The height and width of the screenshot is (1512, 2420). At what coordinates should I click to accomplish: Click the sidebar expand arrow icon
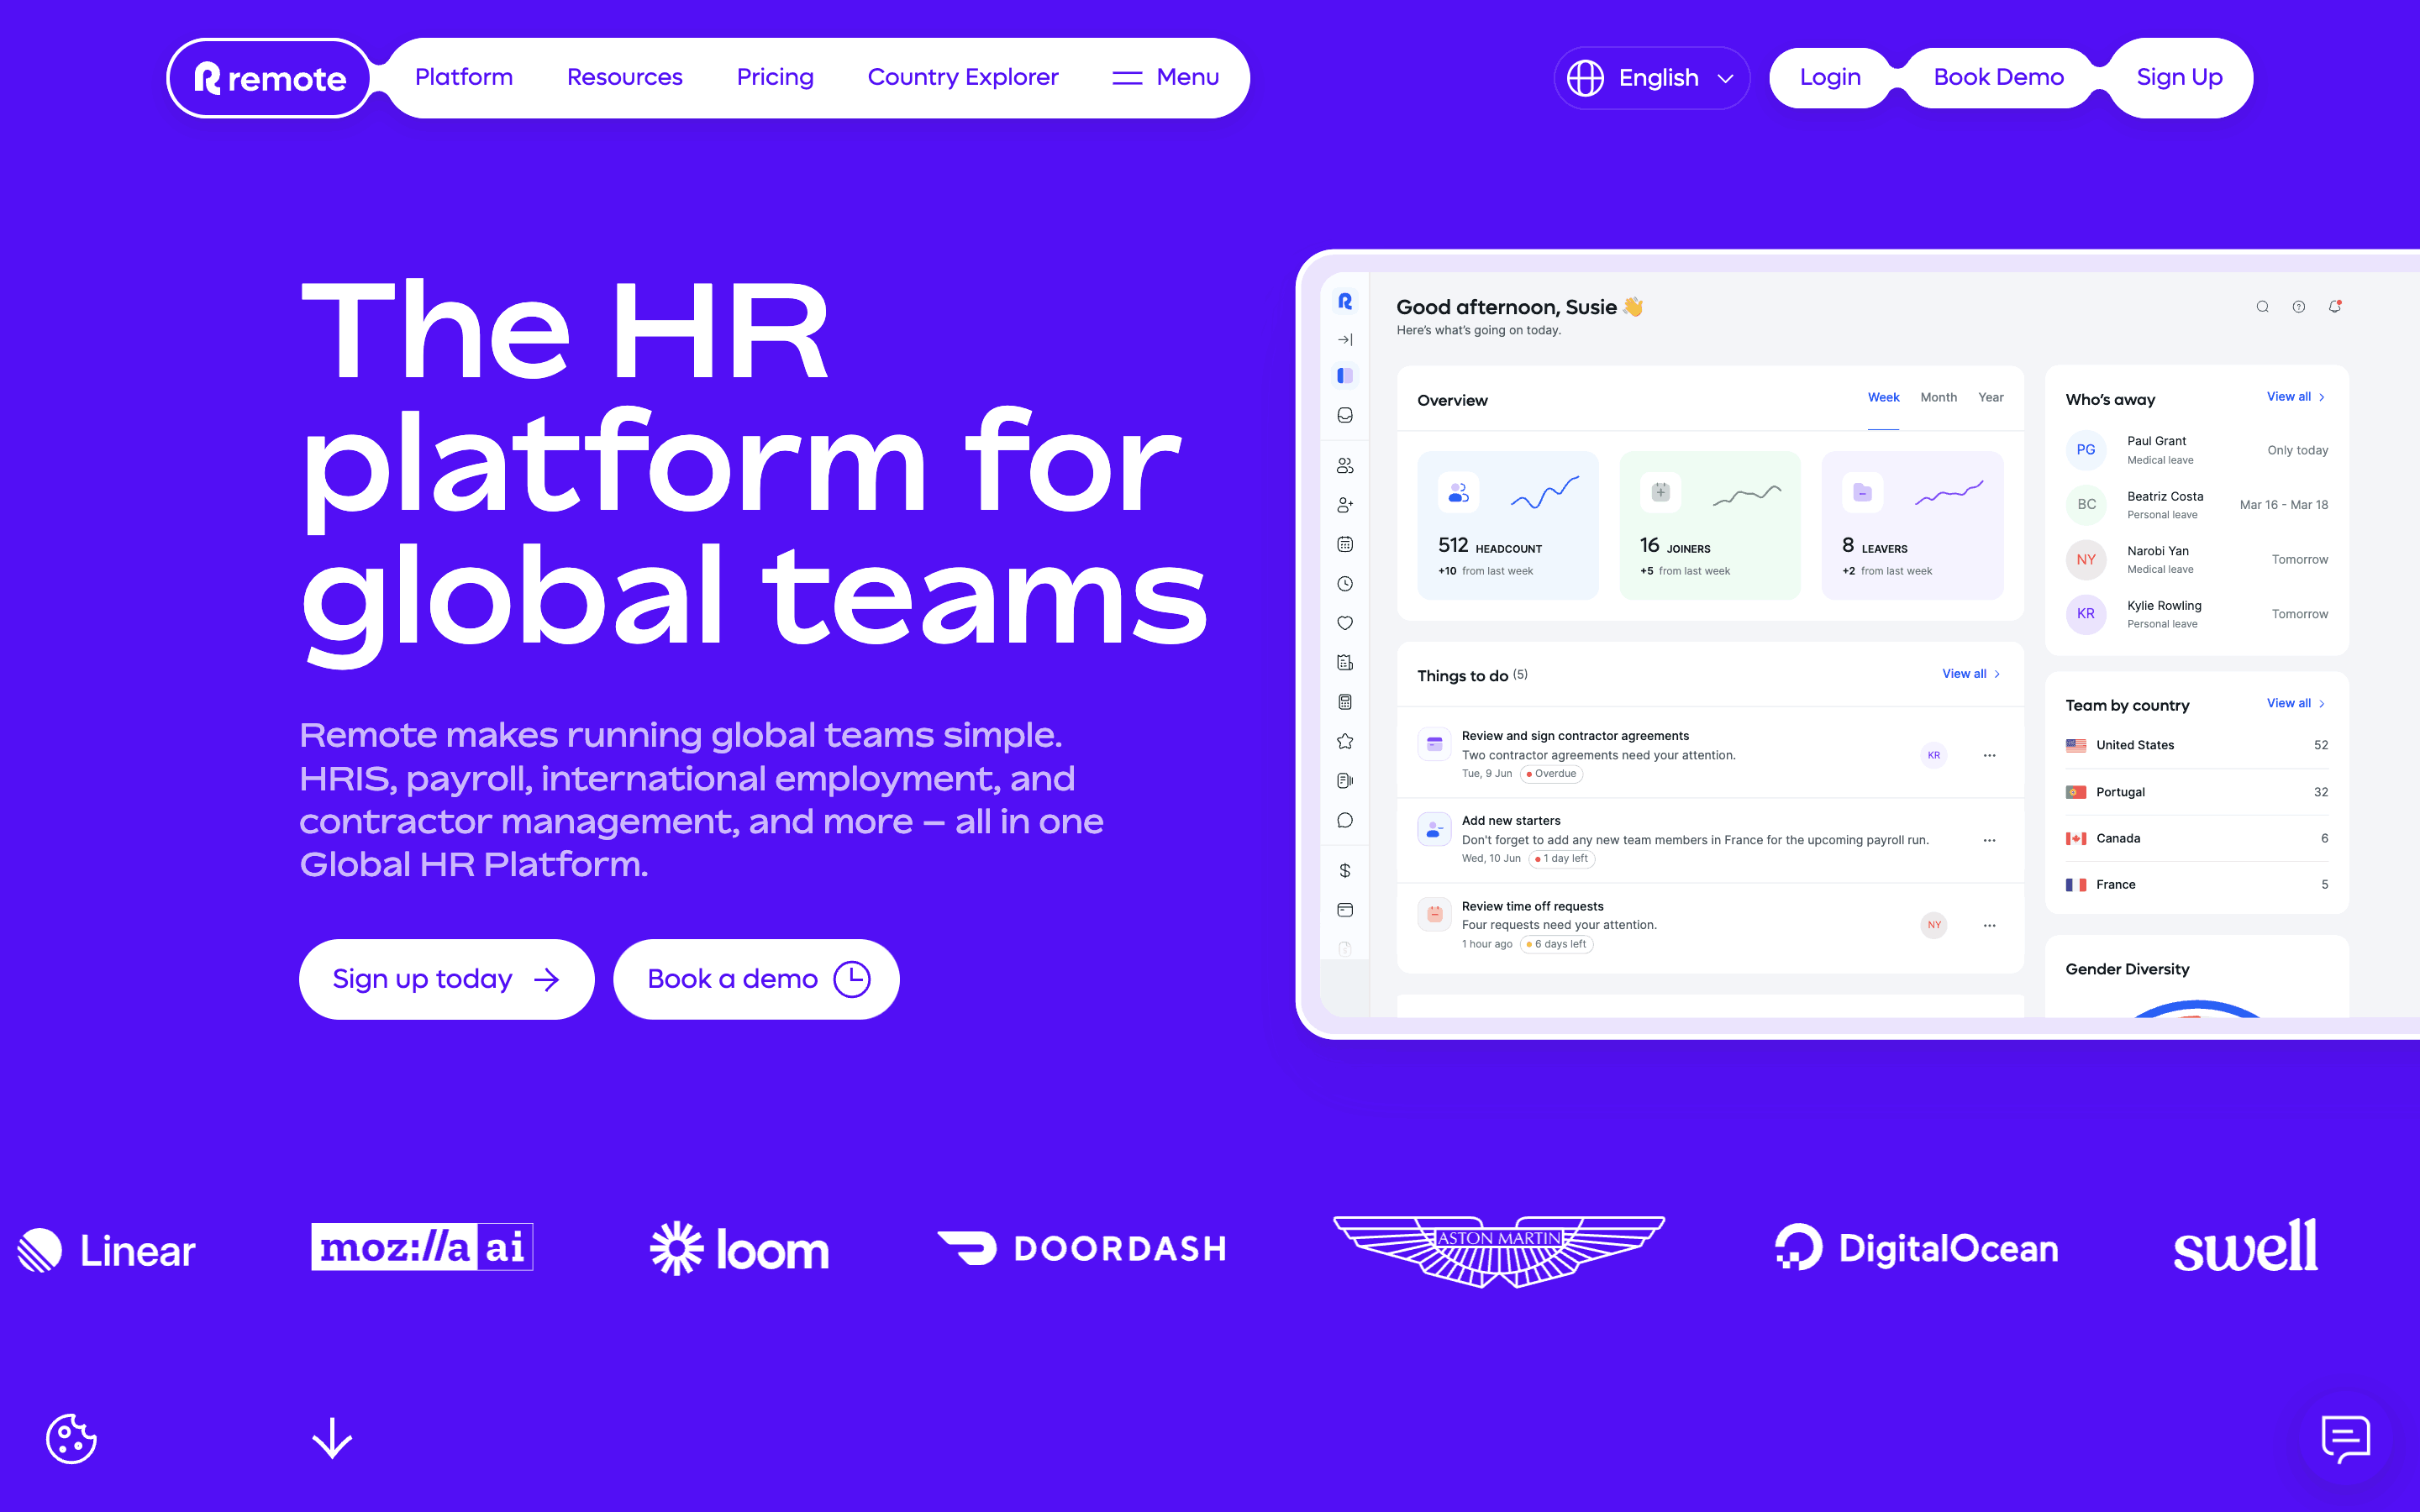1345,340
